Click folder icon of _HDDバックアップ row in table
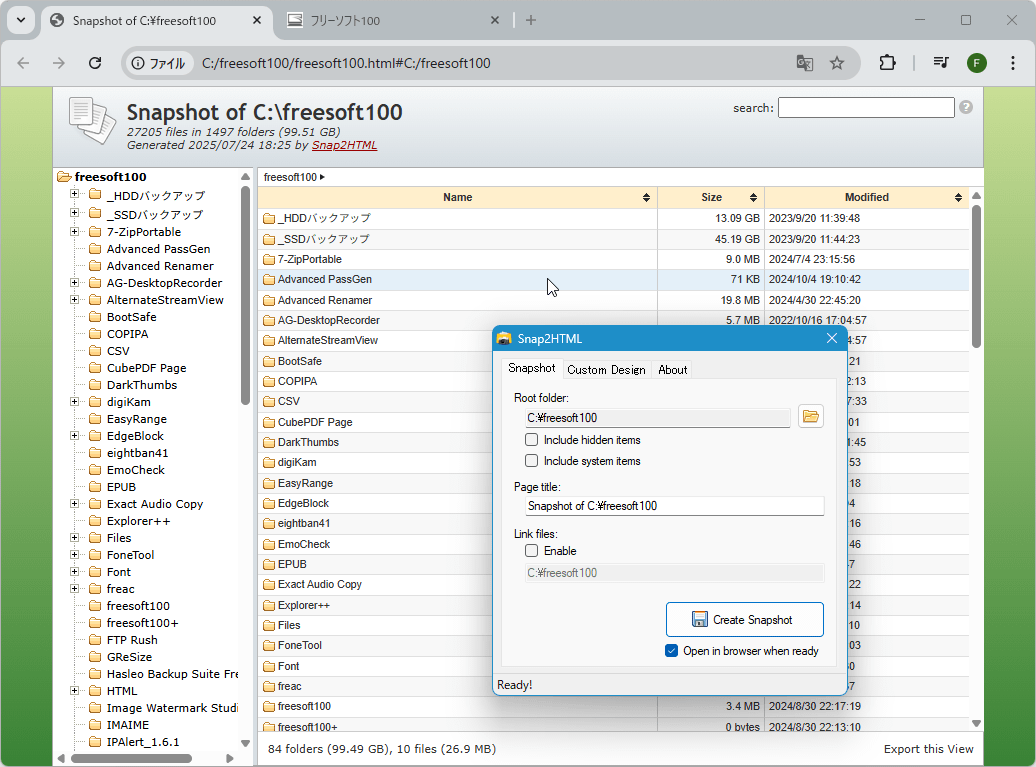 tap(269, 218)
